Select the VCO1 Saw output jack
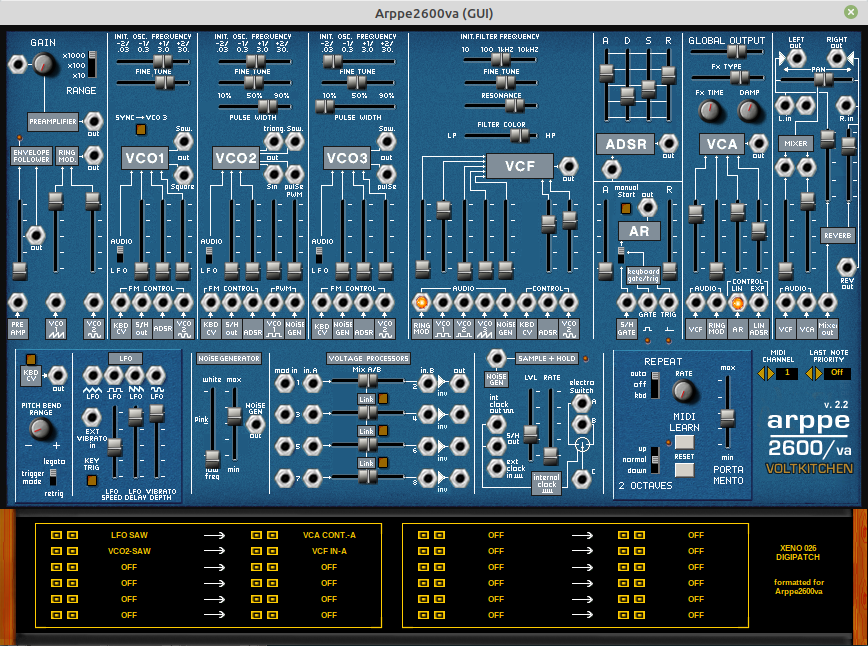The image size is (868, 646). (183, 142)
